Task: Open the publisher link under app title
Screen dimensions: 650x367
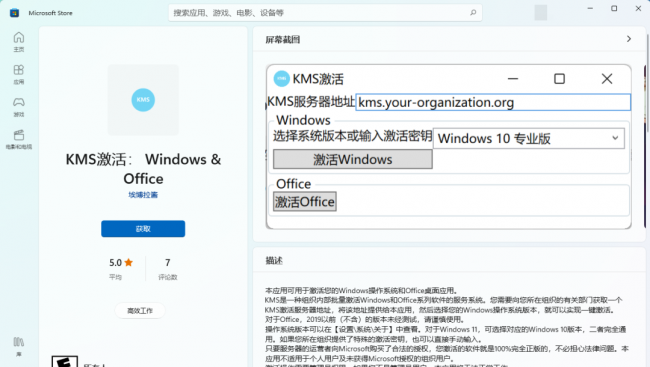Action: point(143,195)
